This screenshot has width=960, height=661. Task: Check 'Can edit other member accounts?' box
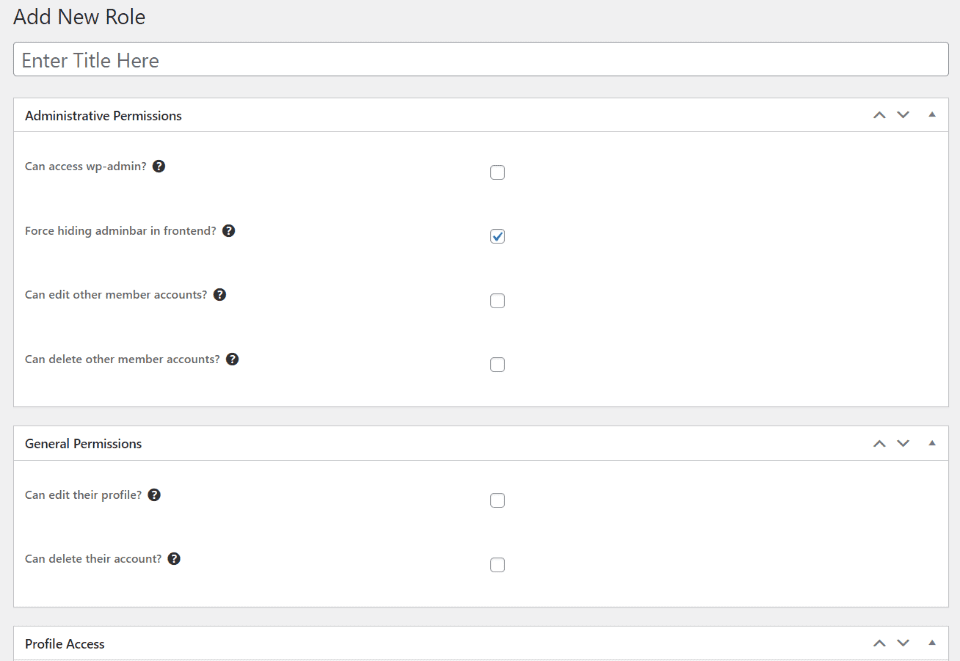click(497, 301)
